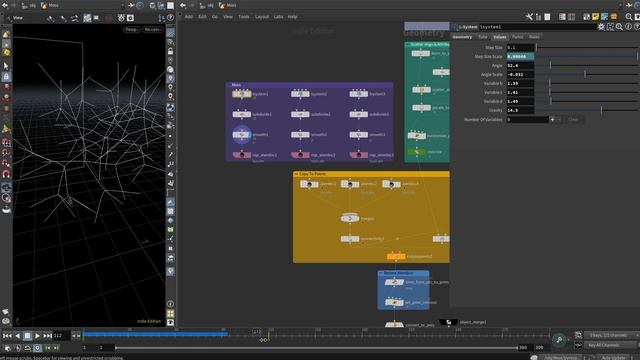Open the channels dropdown right of timeline

coord(611,335)
